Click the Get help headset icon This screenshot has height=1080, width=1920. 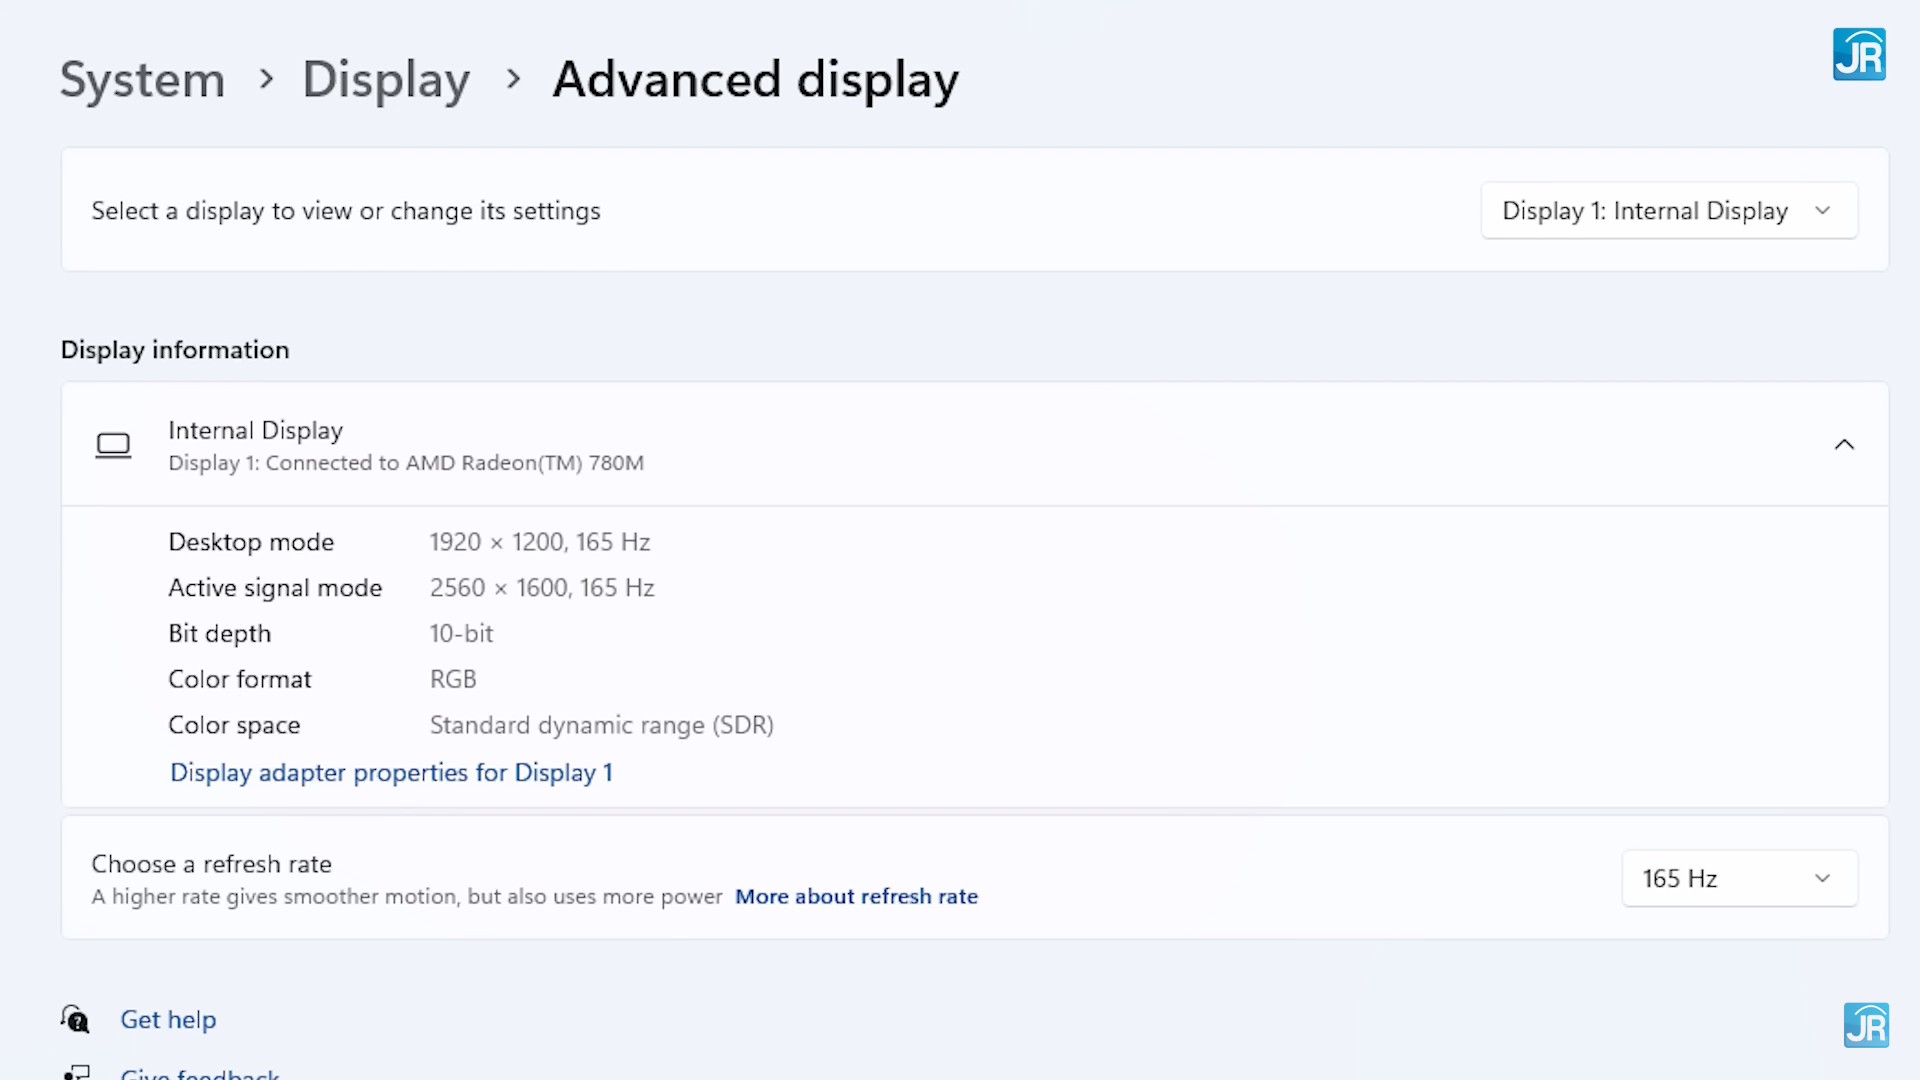tap(75, 1019)
